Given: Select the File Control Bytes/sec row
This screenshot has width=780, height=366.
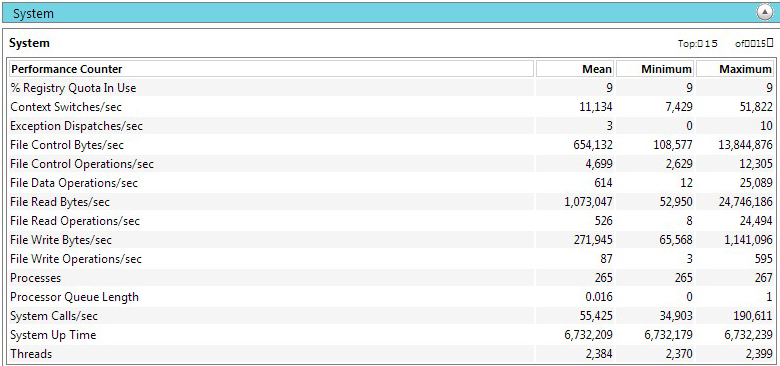Looking at the screenshot, I should tap(390, 145).
